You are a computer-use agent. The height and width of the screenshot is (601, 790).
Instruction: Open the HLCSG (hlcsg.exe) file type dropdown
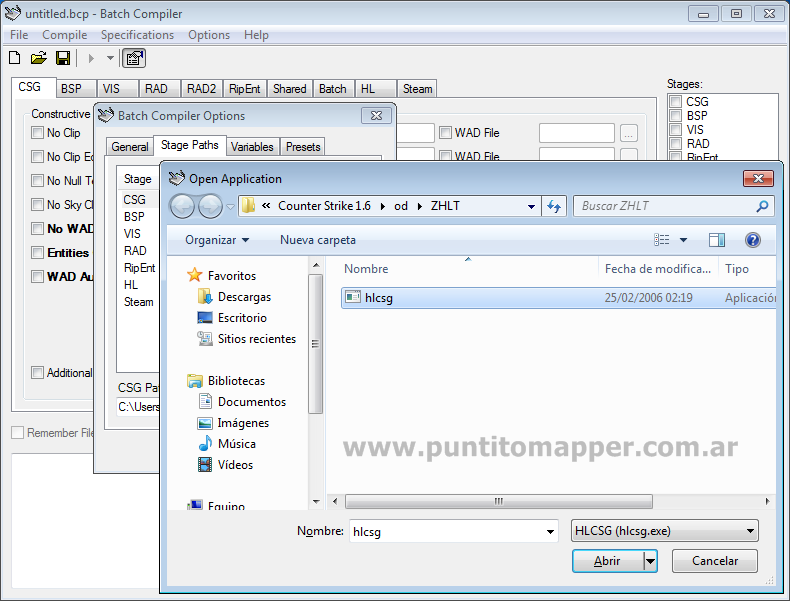tap(665, 531)
